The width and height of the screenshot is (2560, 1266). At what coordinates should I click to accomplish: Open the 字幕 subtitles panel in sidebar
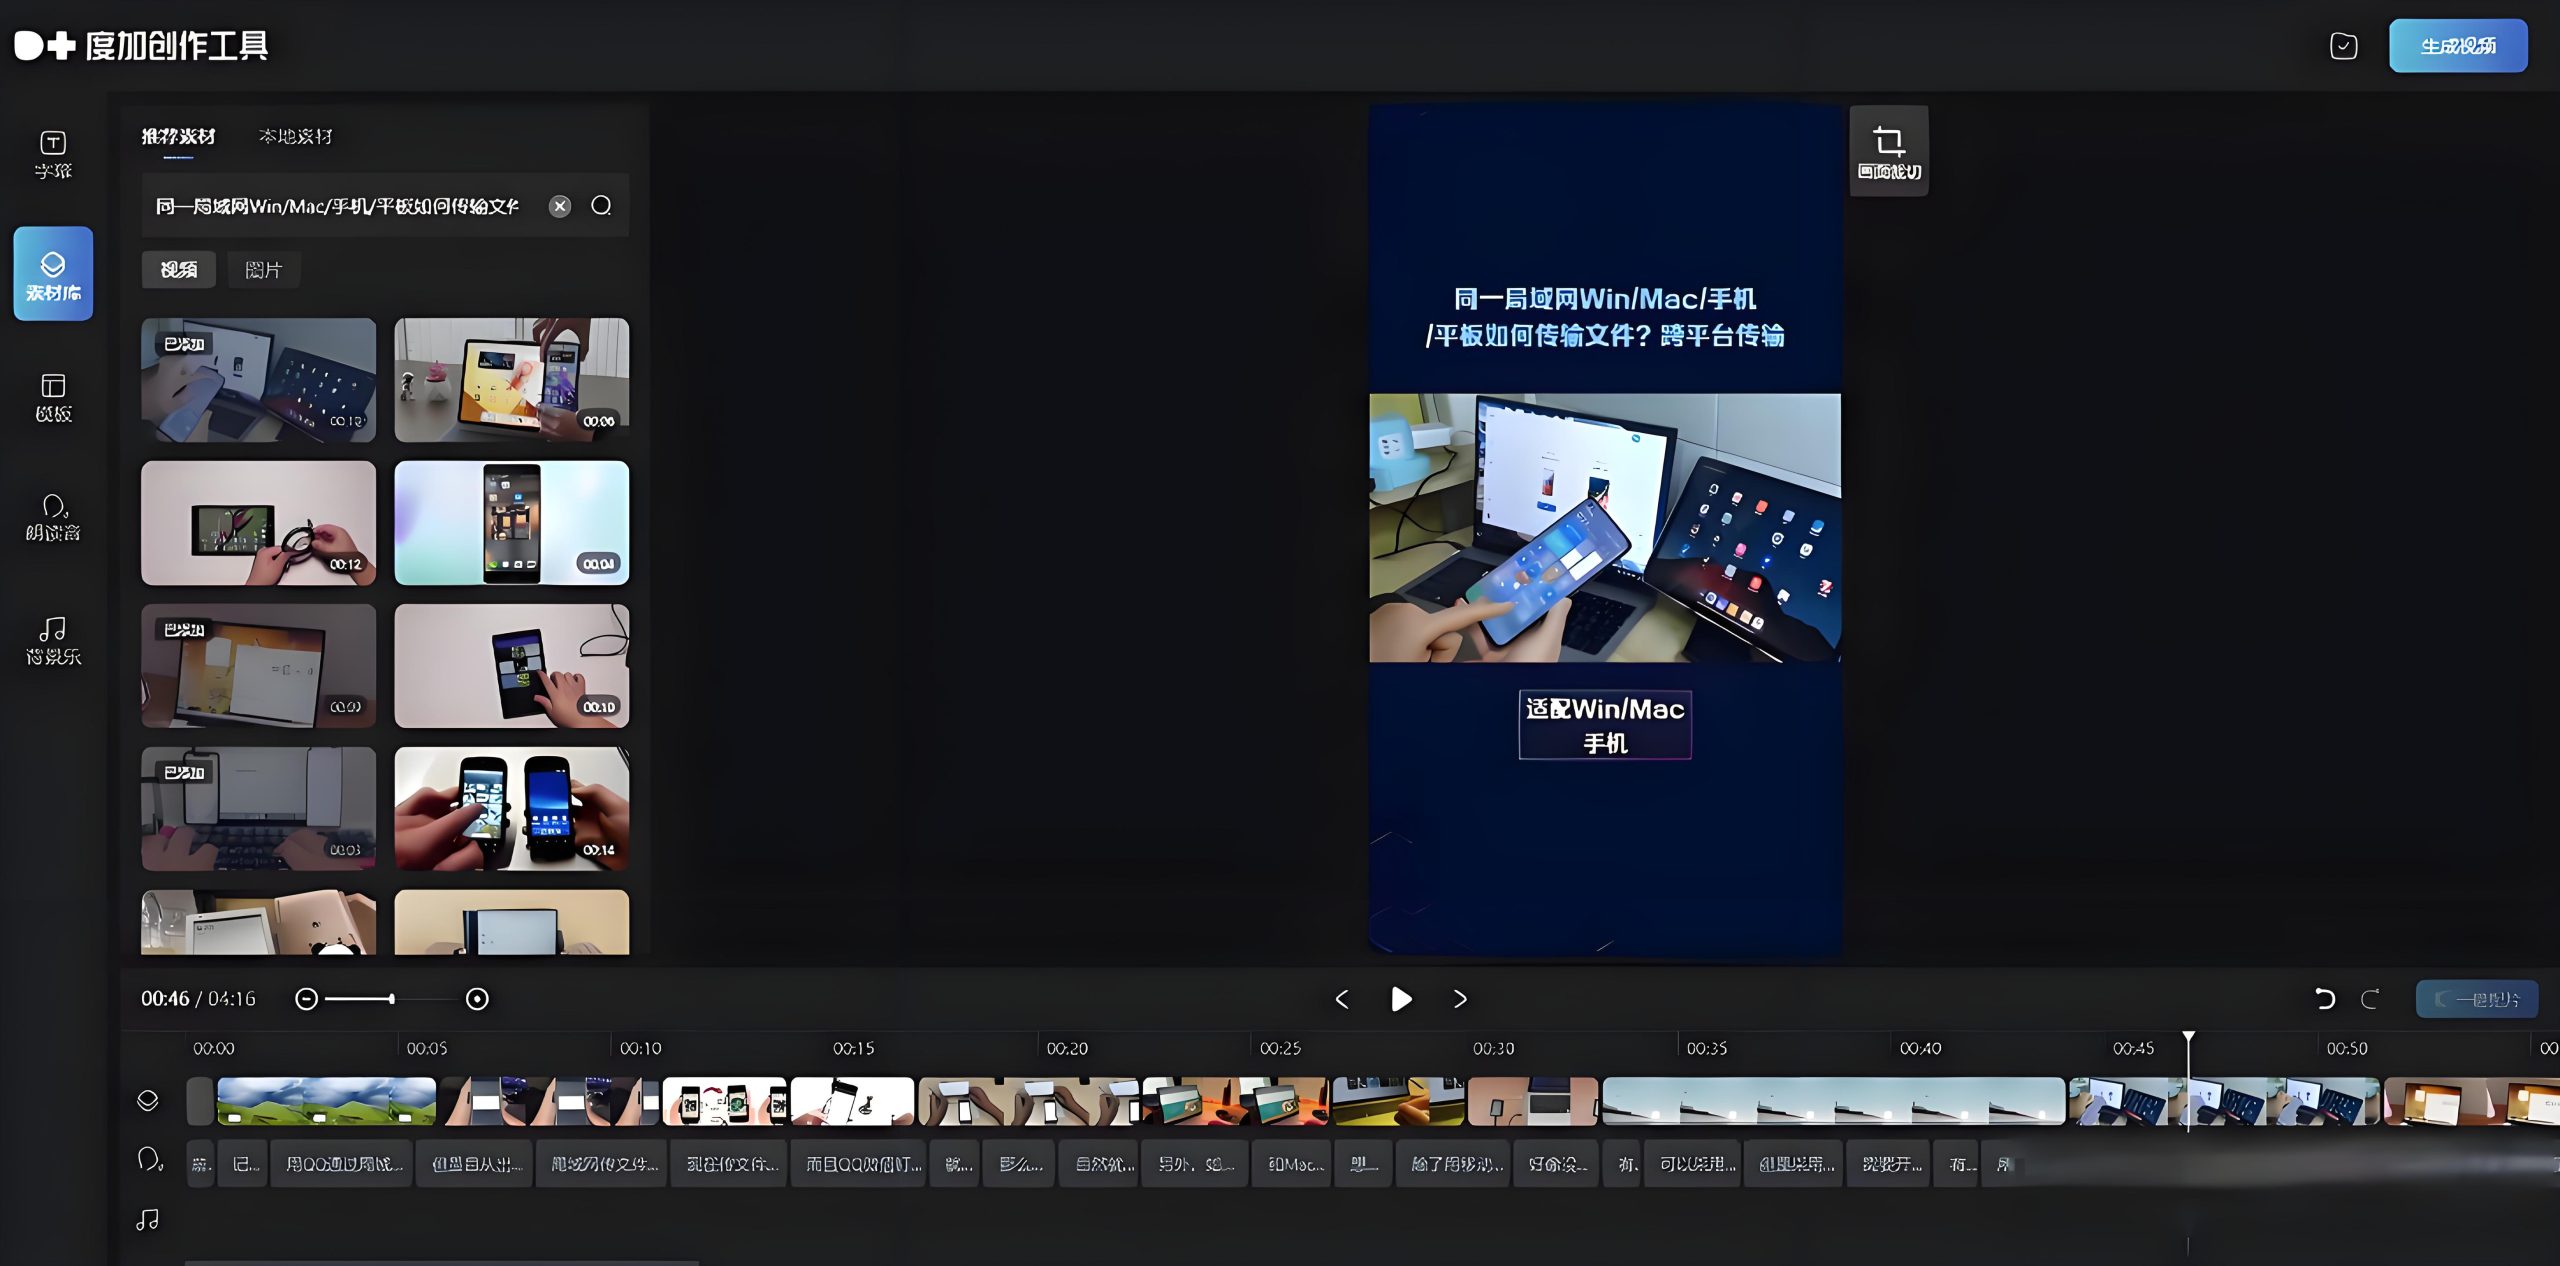(53, 154)
